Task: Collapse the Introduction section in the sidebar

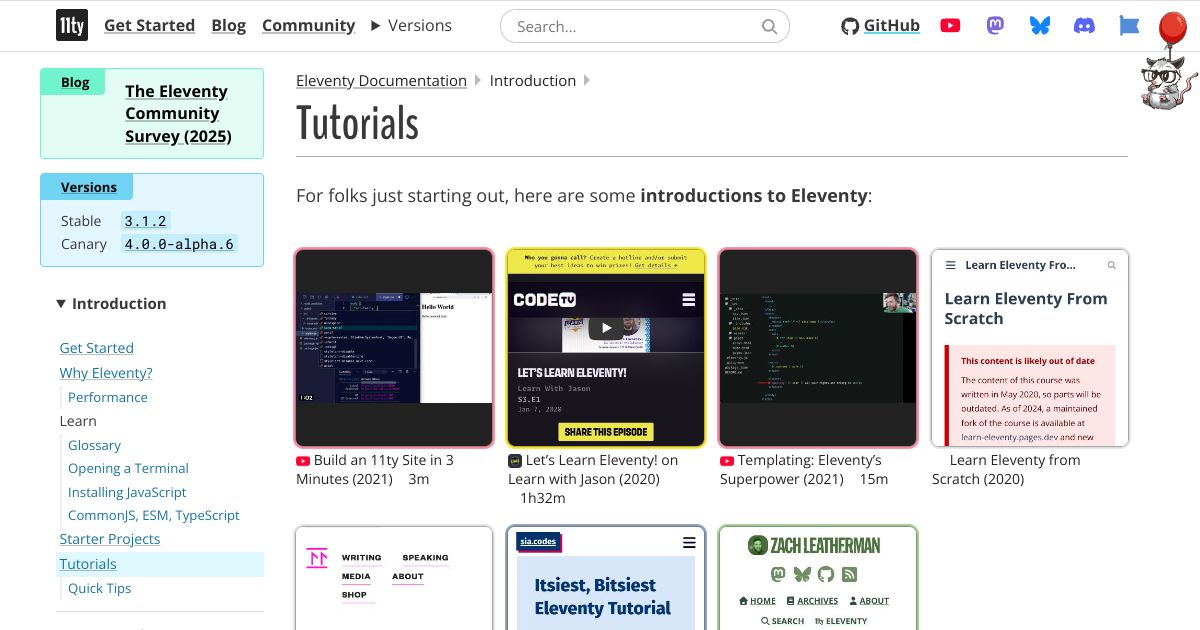Action: click(x=112, y=303)
